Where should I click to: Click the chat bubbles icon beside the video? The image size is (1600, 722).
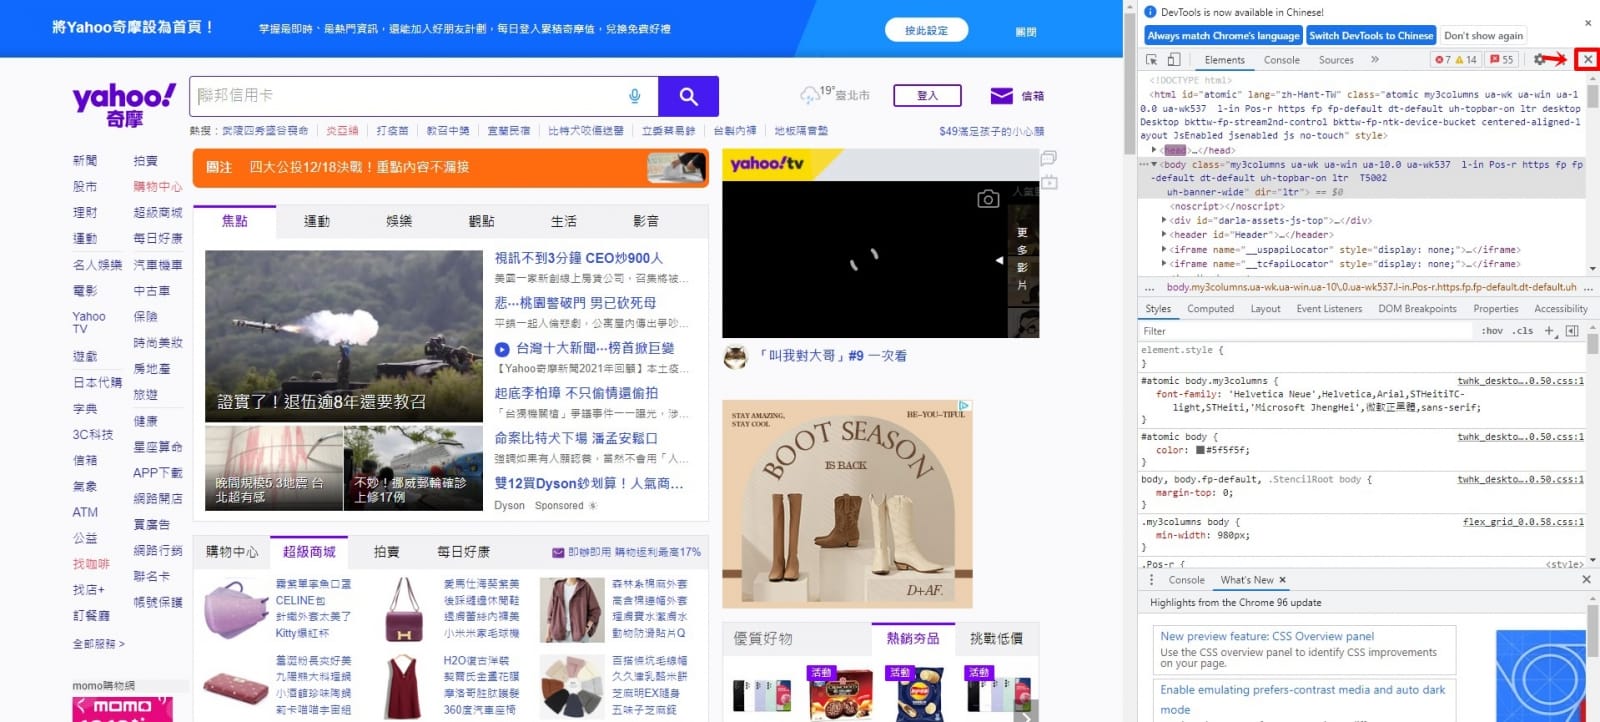tap(1048, 158)
